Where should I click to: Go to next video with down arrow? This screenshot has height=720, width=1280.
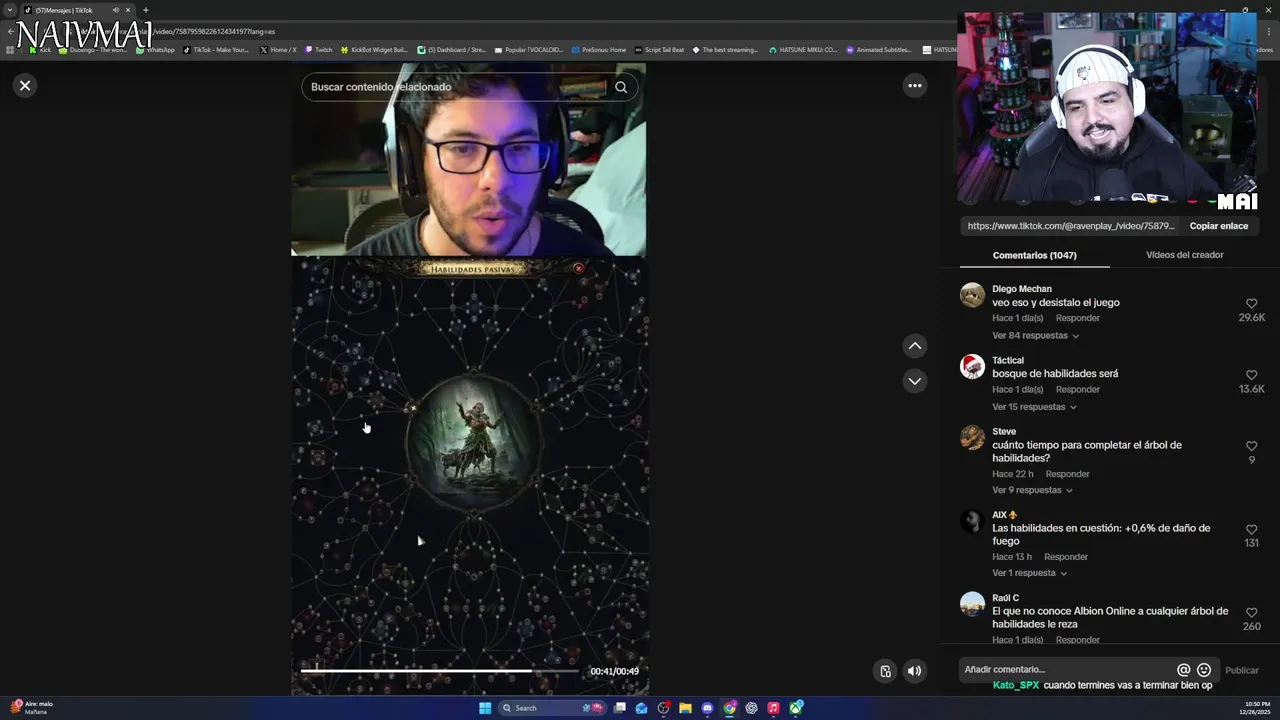pyautogui.click(x=914, y=381)
